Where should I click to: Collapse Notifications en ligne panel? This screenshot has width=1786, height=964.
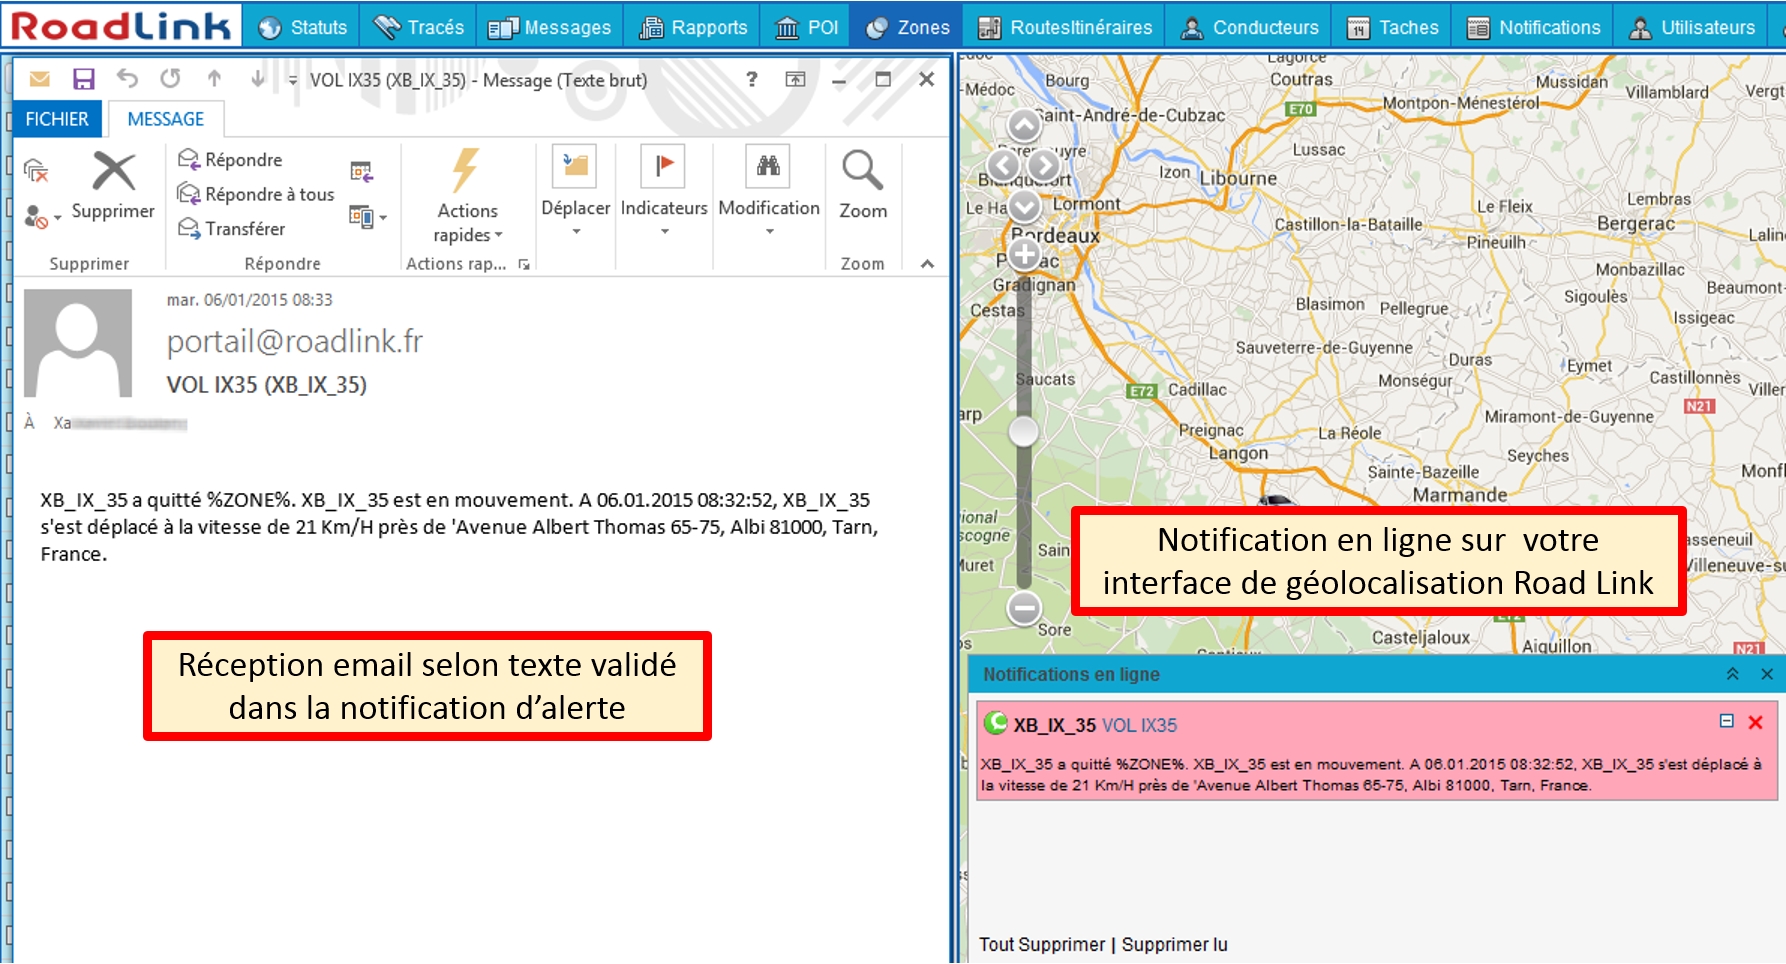tap(1732, 674)
